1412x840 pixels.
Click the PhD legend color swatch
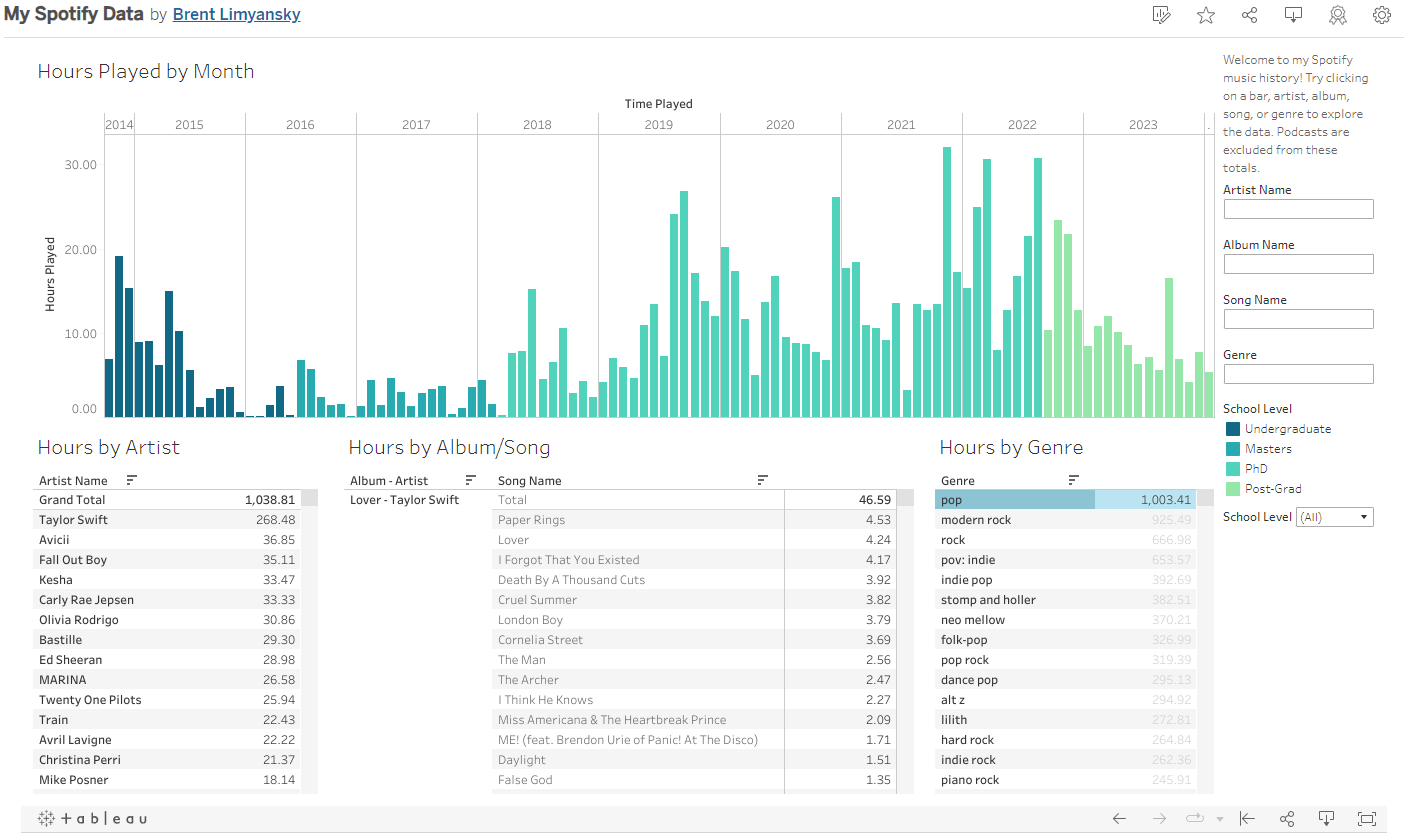click(x=1232, y=469)
